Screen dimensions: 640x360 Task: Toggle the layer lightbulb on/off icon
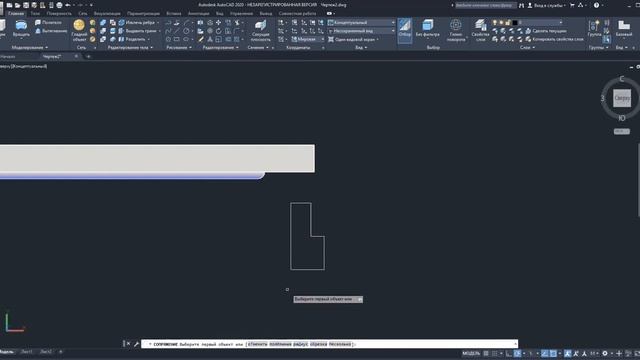tap(495, 22)
